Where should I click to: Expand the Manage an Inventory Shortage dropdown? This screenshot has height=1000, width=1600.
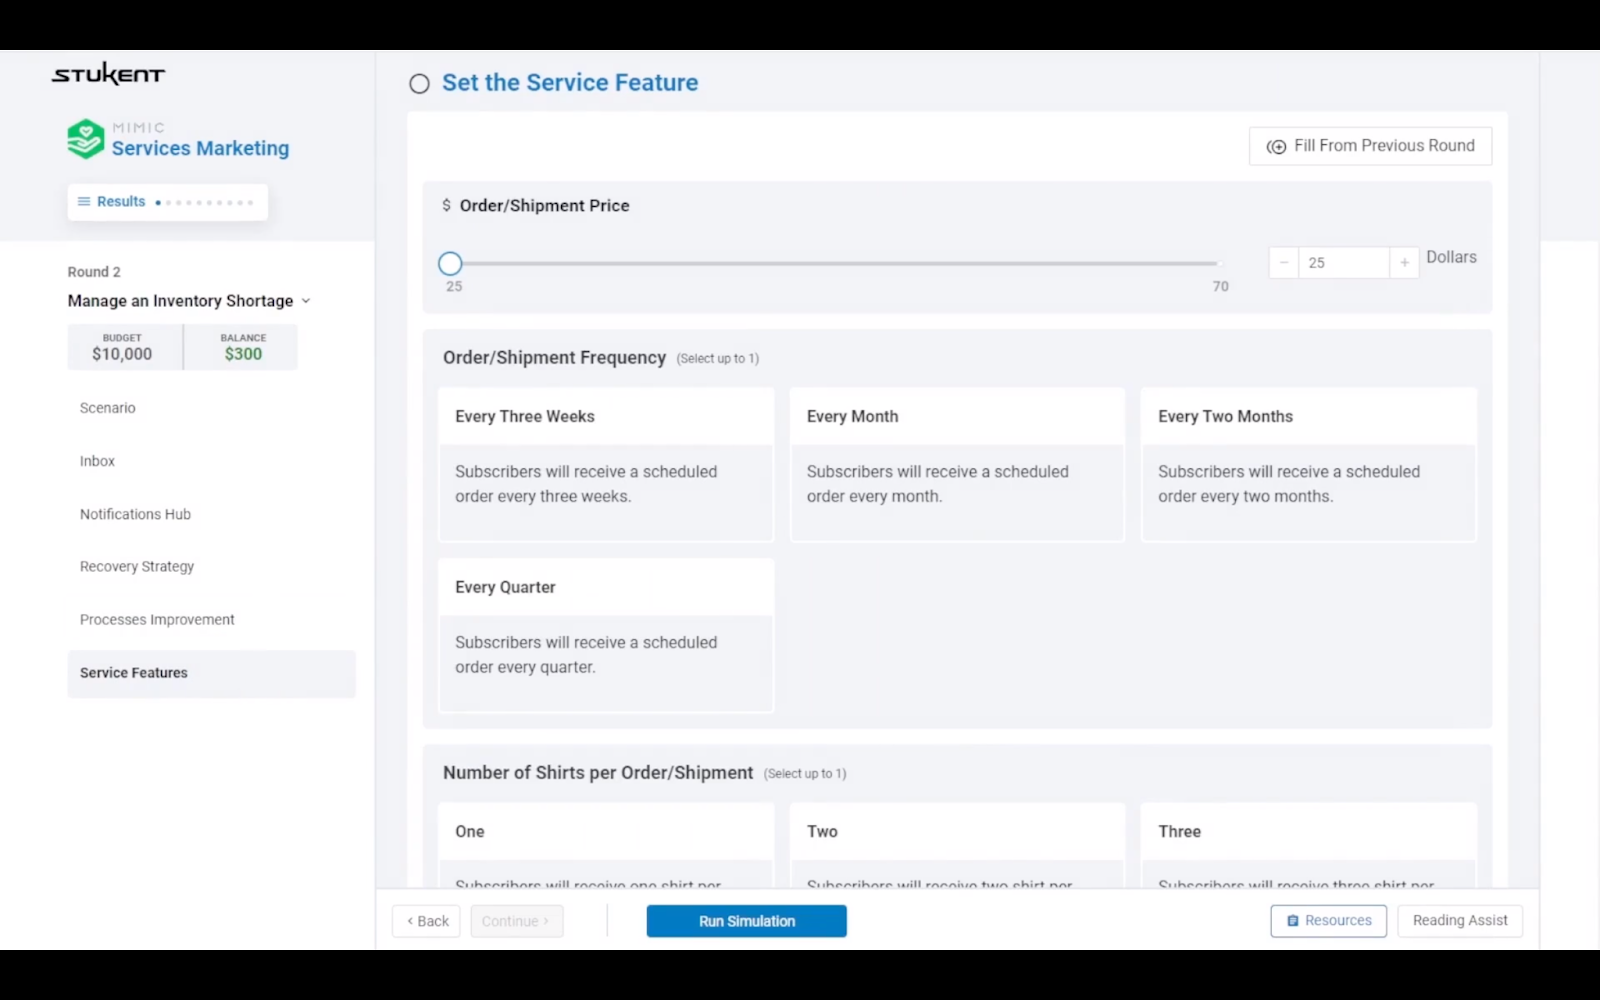click(306, 301)
